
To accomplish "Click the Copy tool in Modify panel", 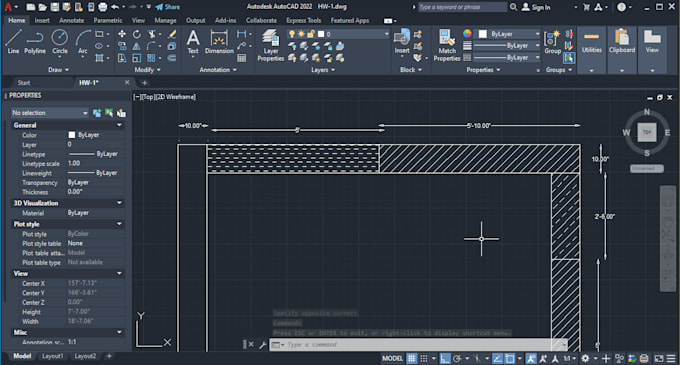I will click(x=122, y=46).
